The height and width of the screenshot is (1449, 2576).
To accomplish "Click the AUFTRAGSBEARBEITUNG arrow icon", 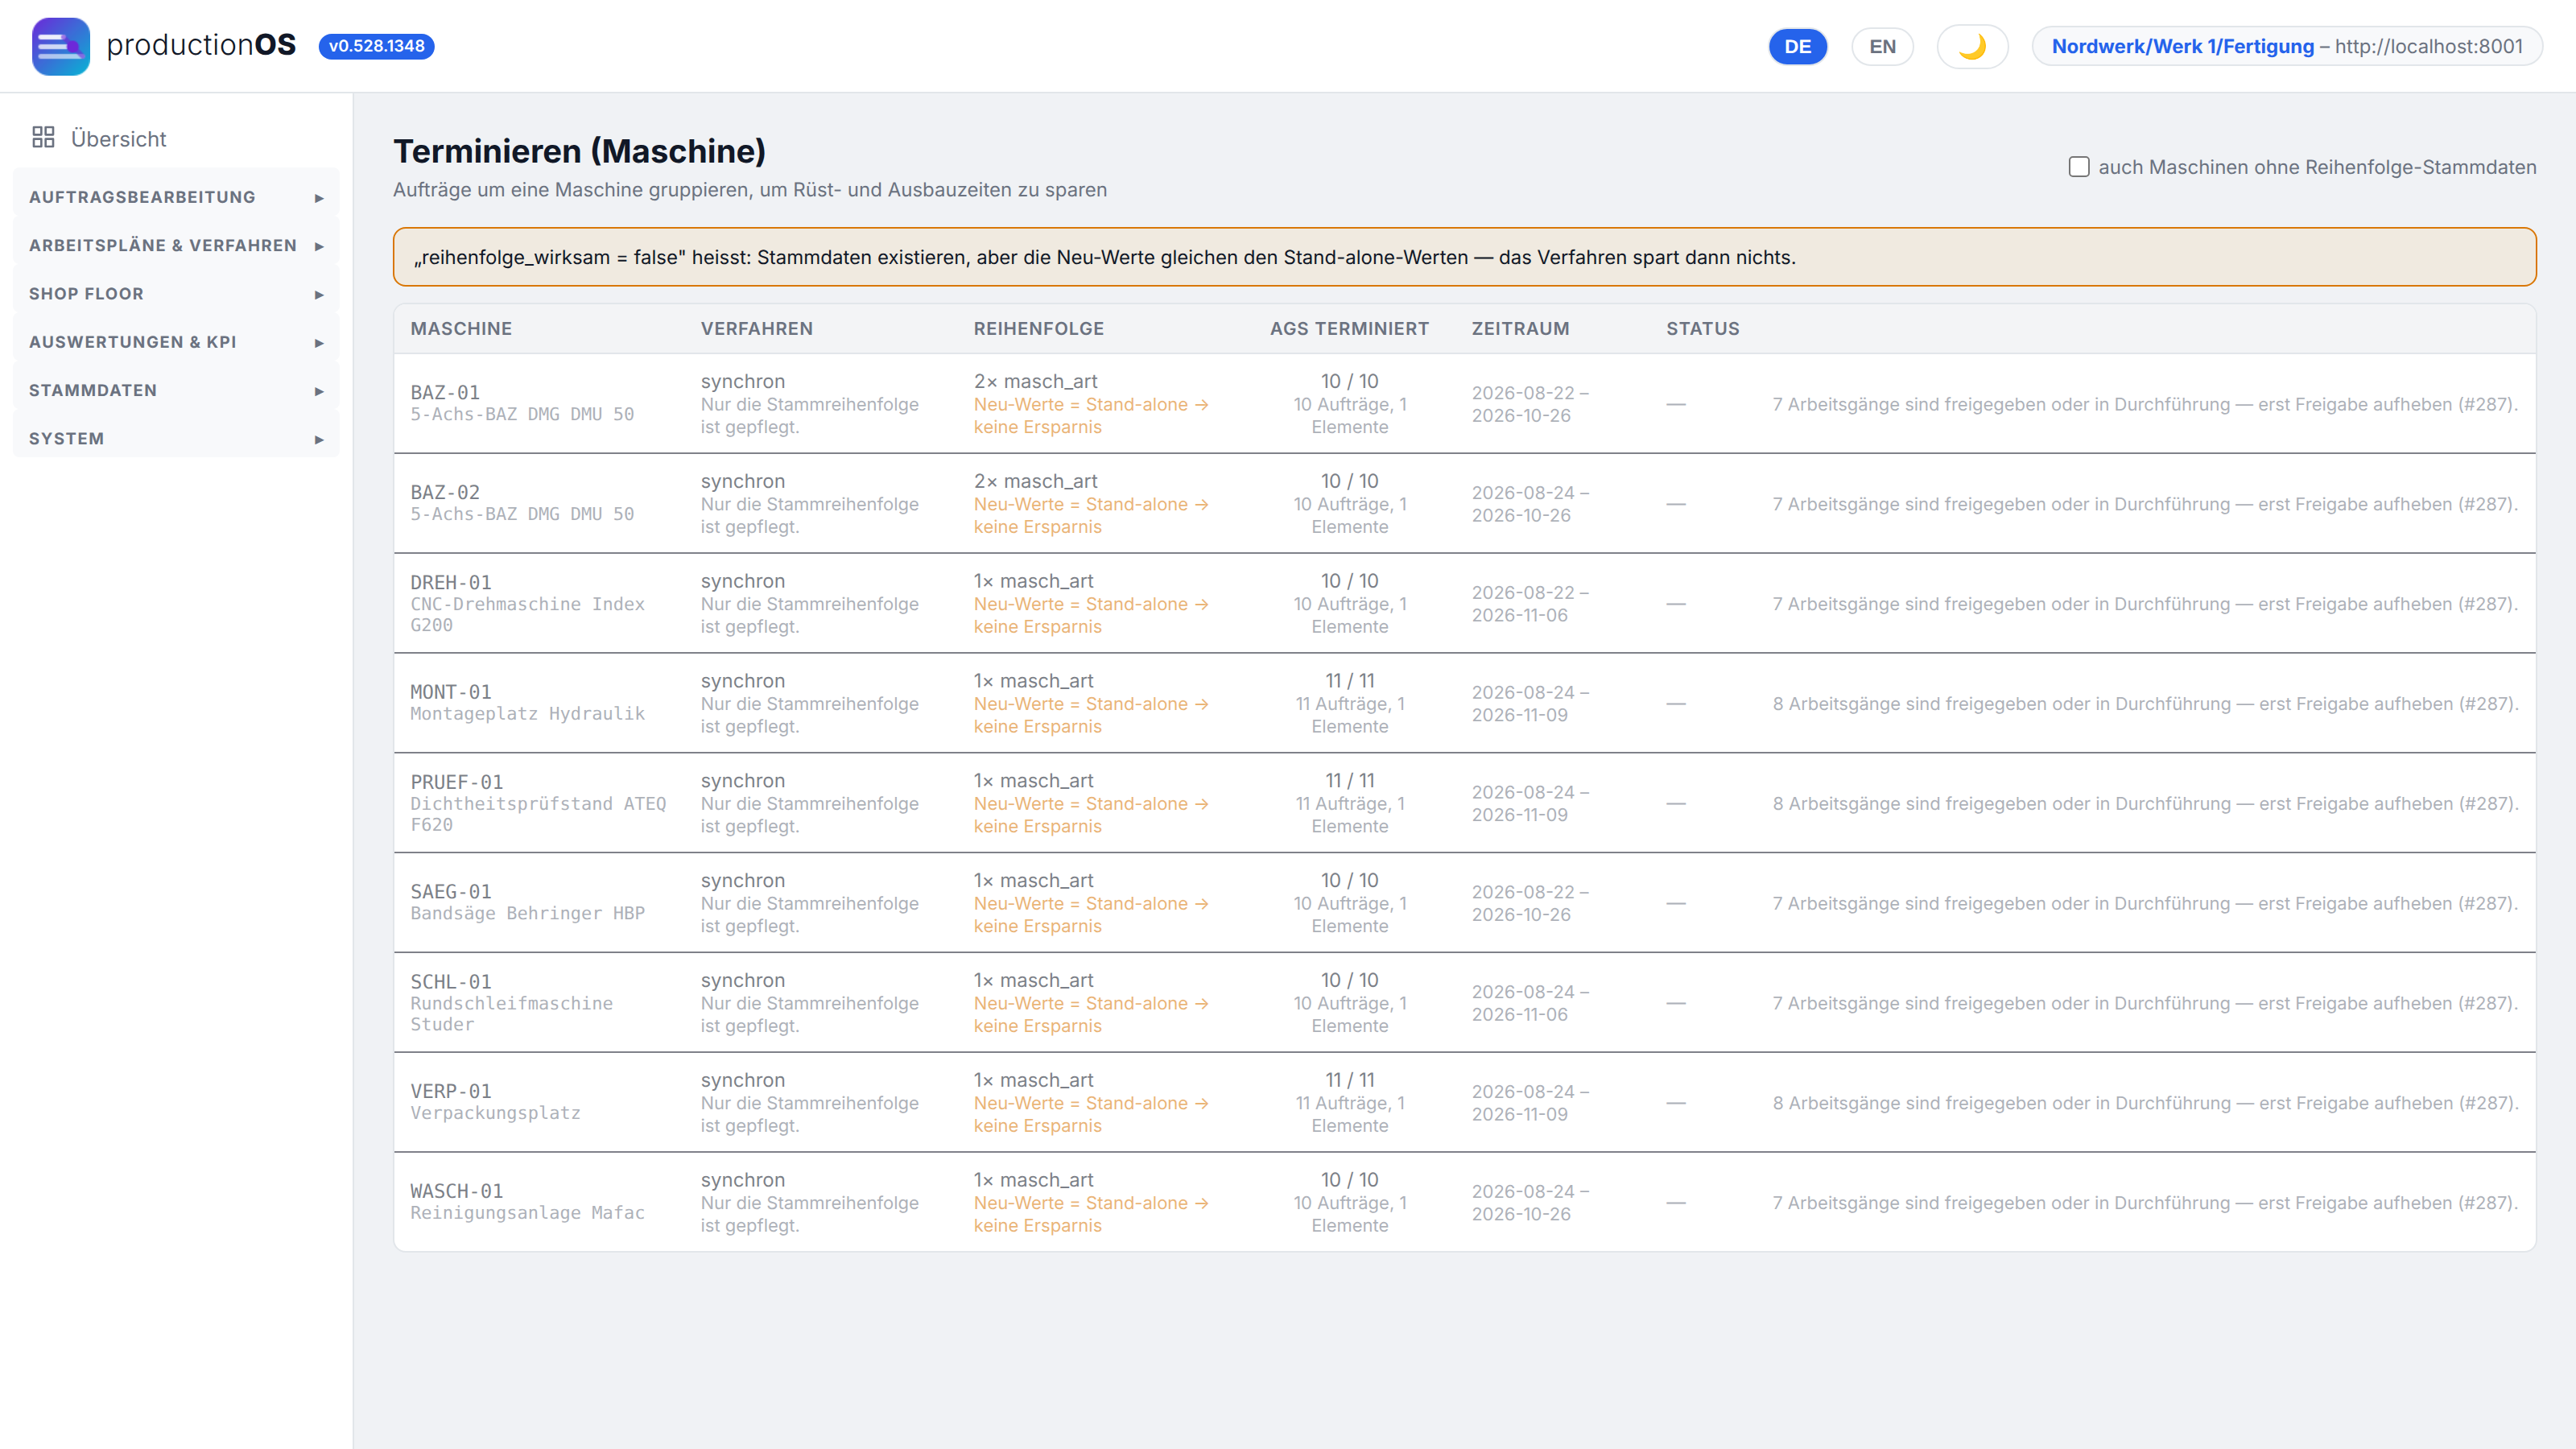I will pos(319,198).
